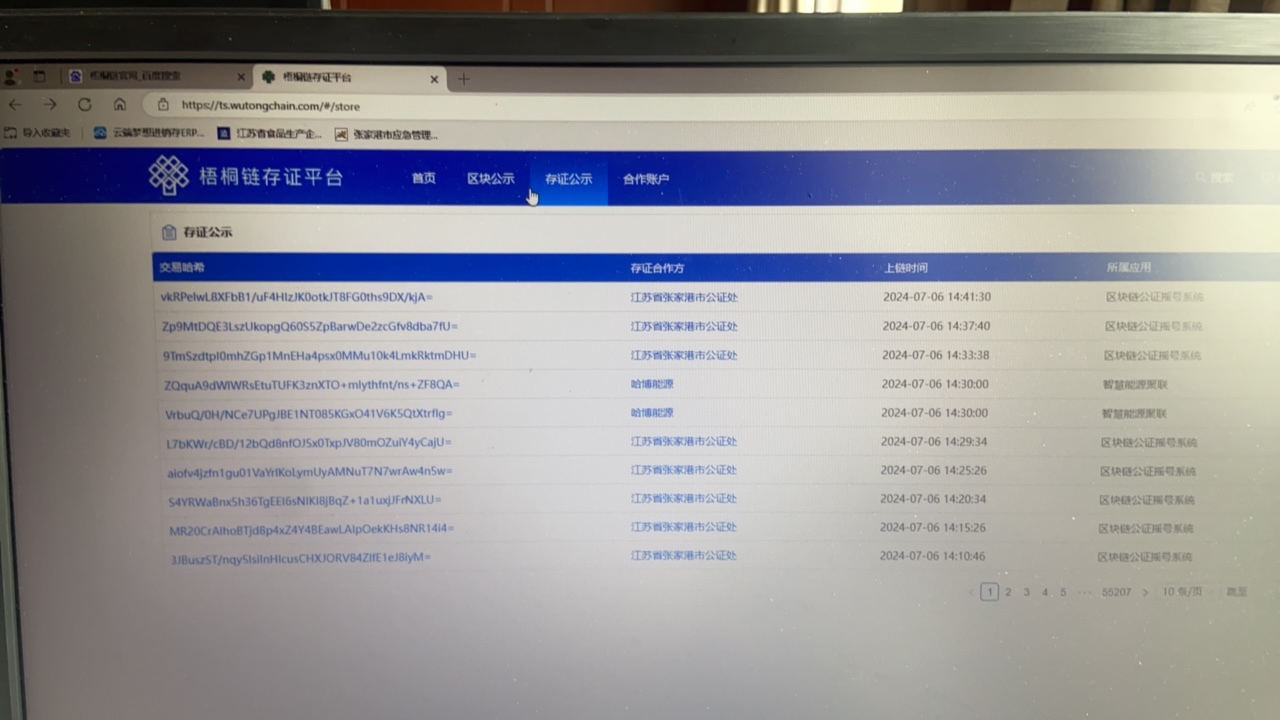Select the 梧桐链存证平台 browser tab
This screenshot has height=720, width=1280.
(349, 78)
